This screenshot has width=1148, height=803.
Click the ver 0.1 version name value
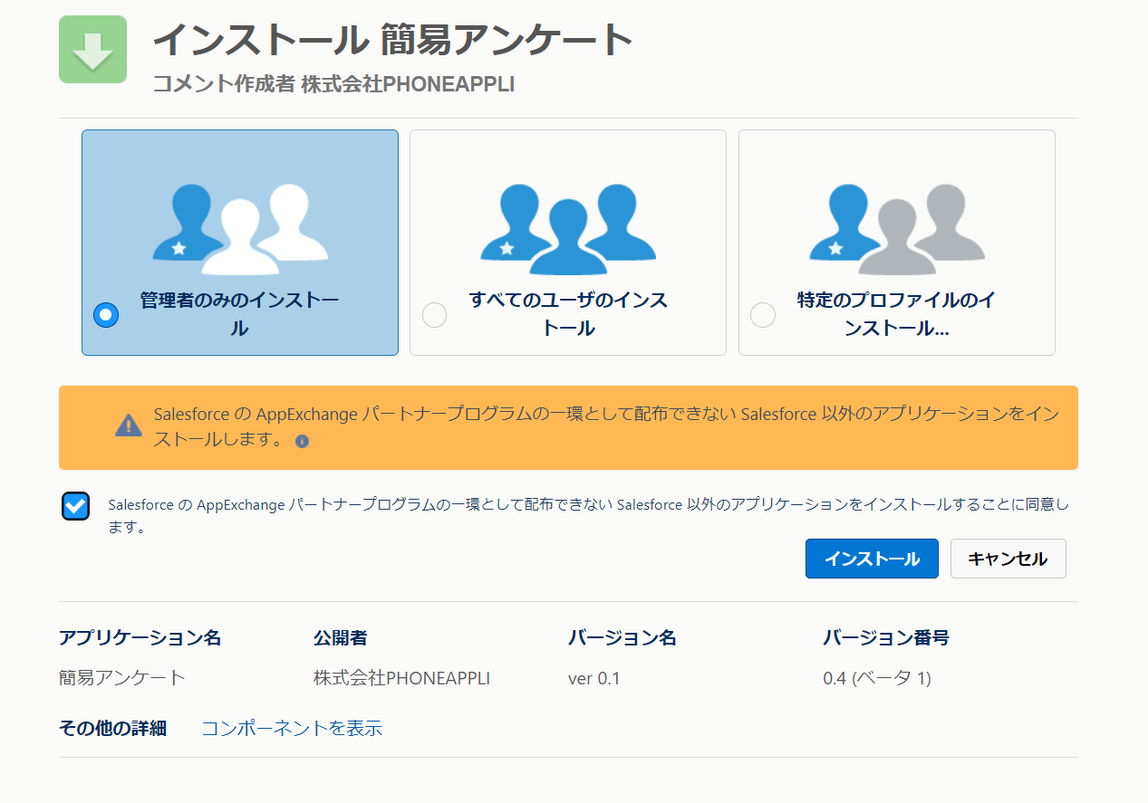click(594, 679)
